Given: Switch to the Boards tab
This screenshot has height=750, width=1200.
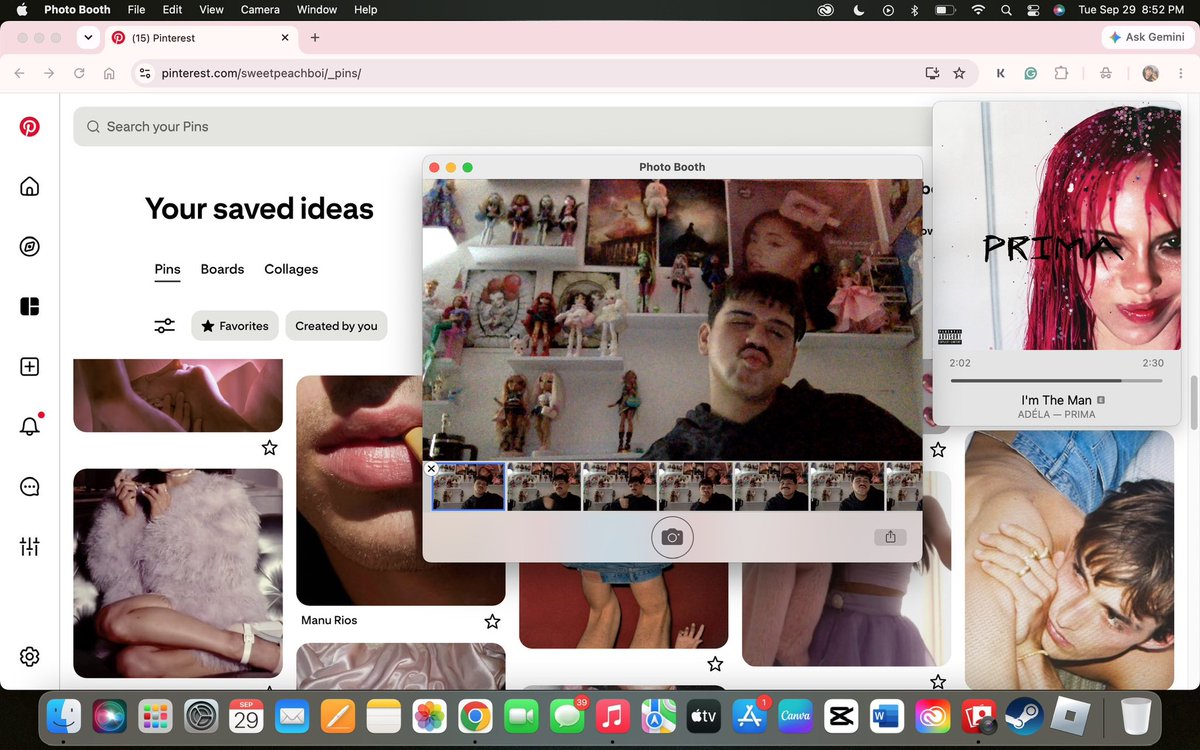Looking at the screenshot, I should pyautogui.click(x=222, y=269).
